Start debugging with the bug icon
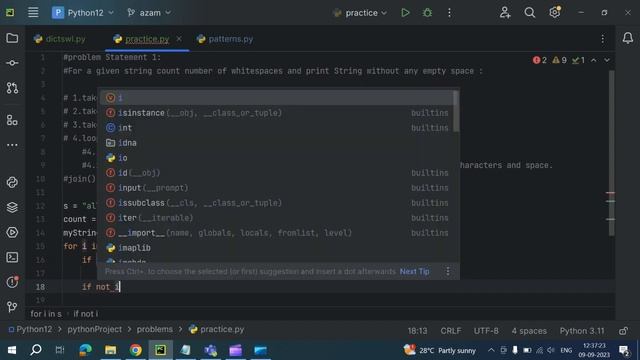Screen dimensions: 640x360 coord(427,13)
